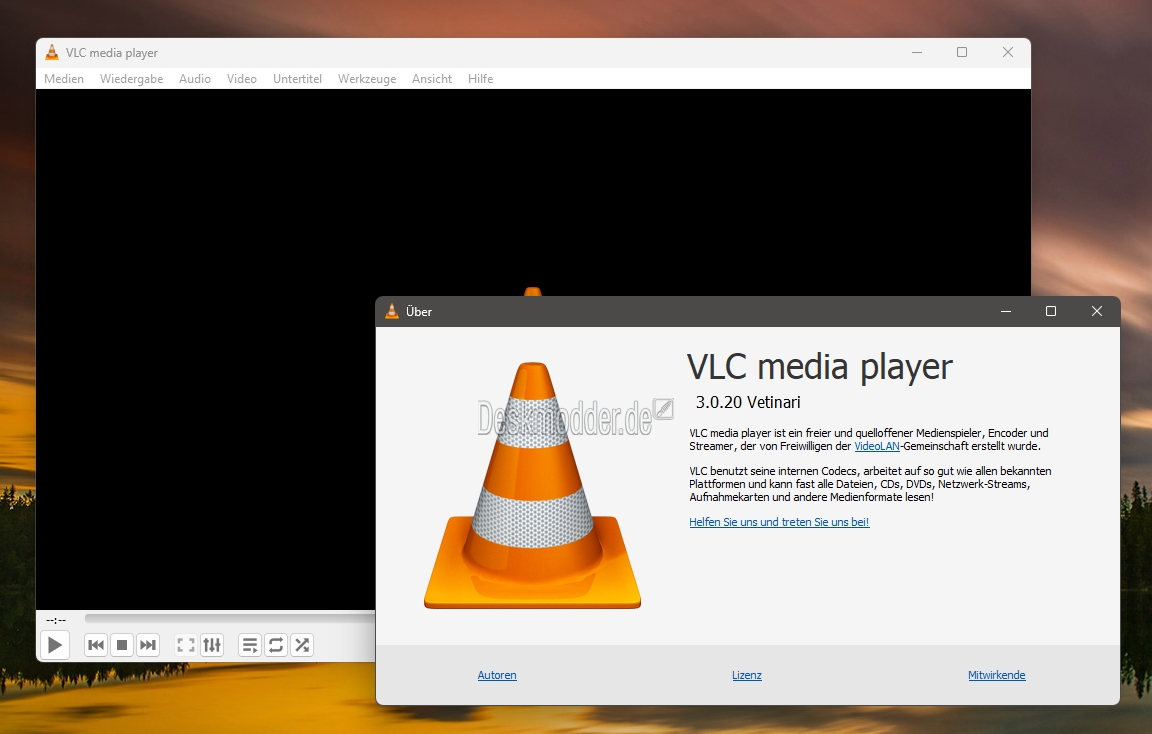
Task: Click the playback seek bar
Action: (230, 619)
